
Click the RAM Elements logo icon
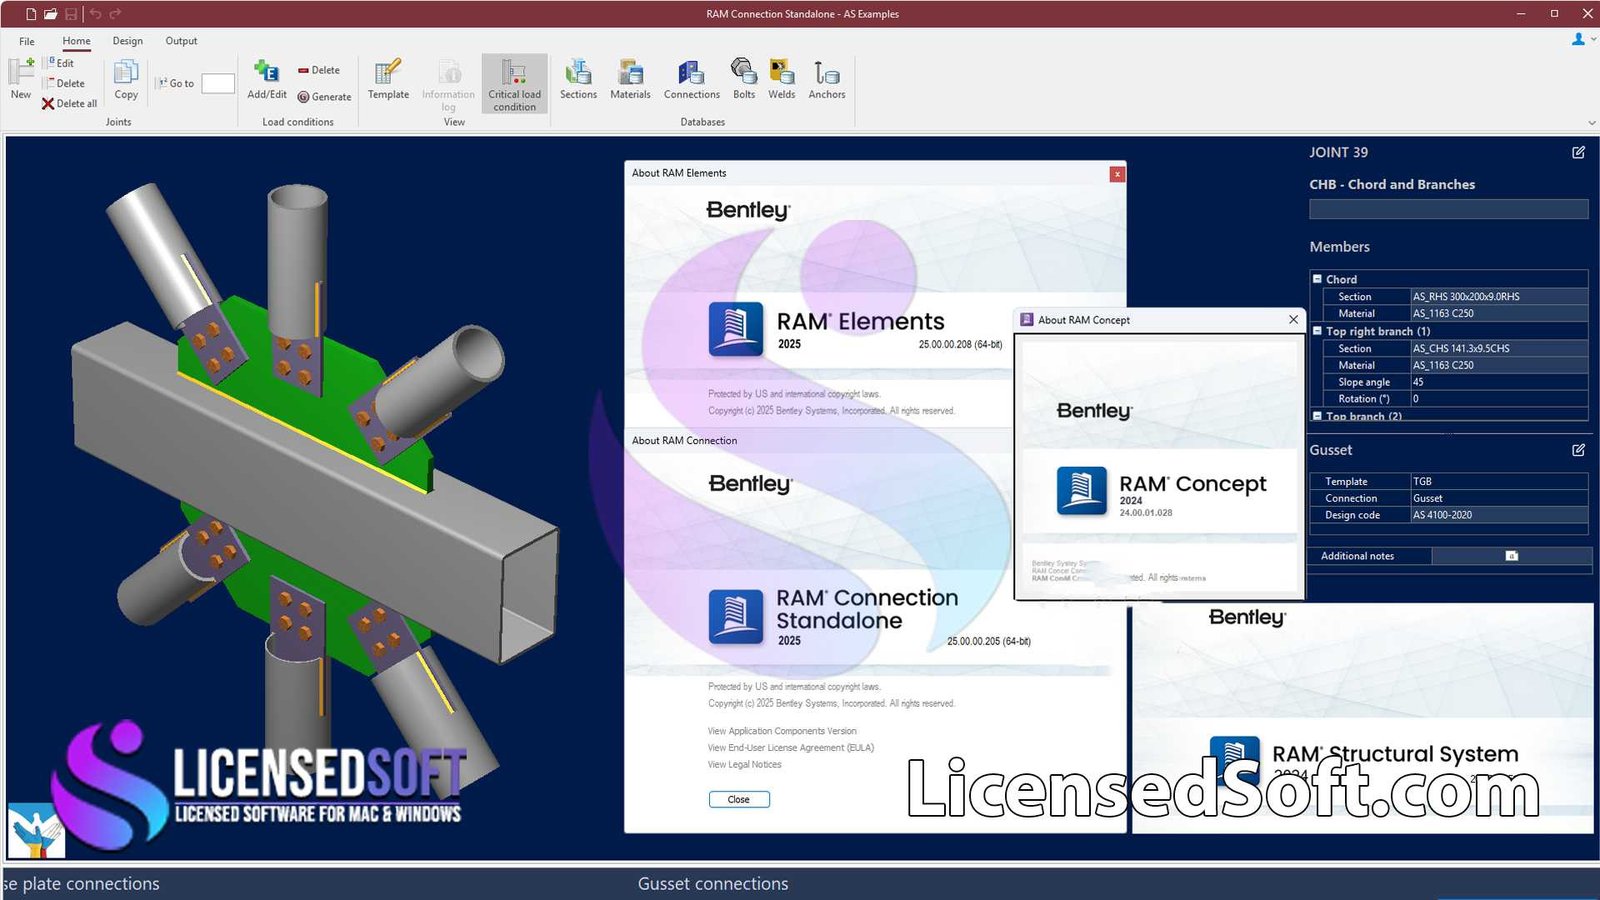[736, 329]
